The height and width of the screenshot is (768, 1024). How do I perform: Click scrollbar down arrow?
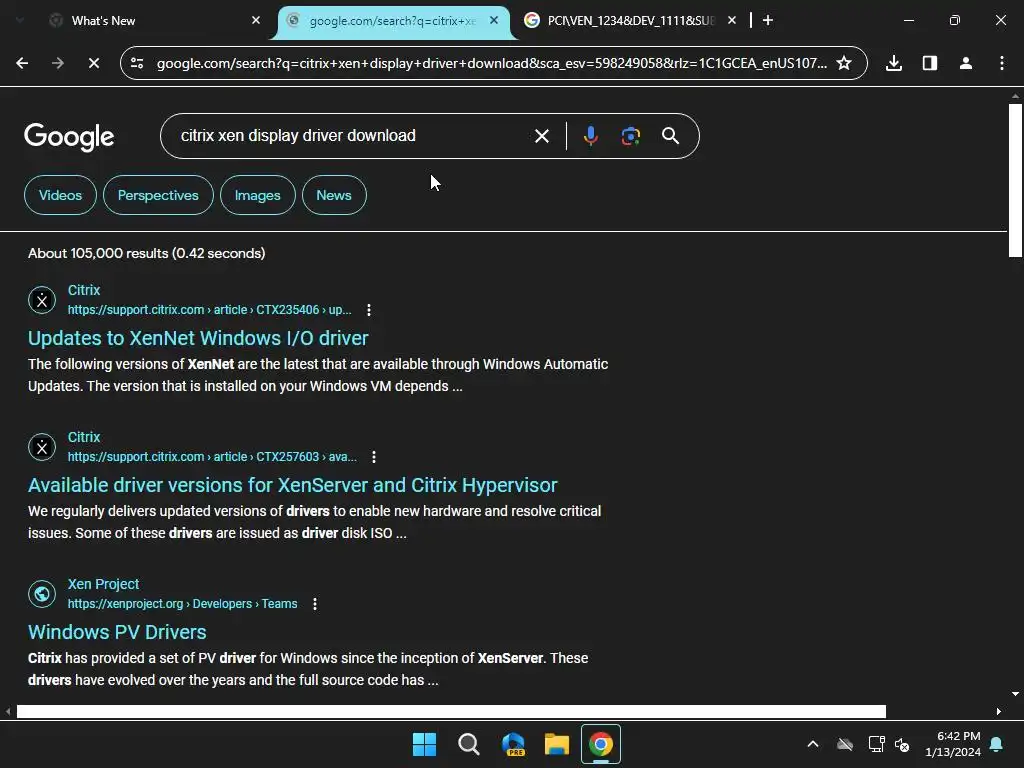point(1015,694)
